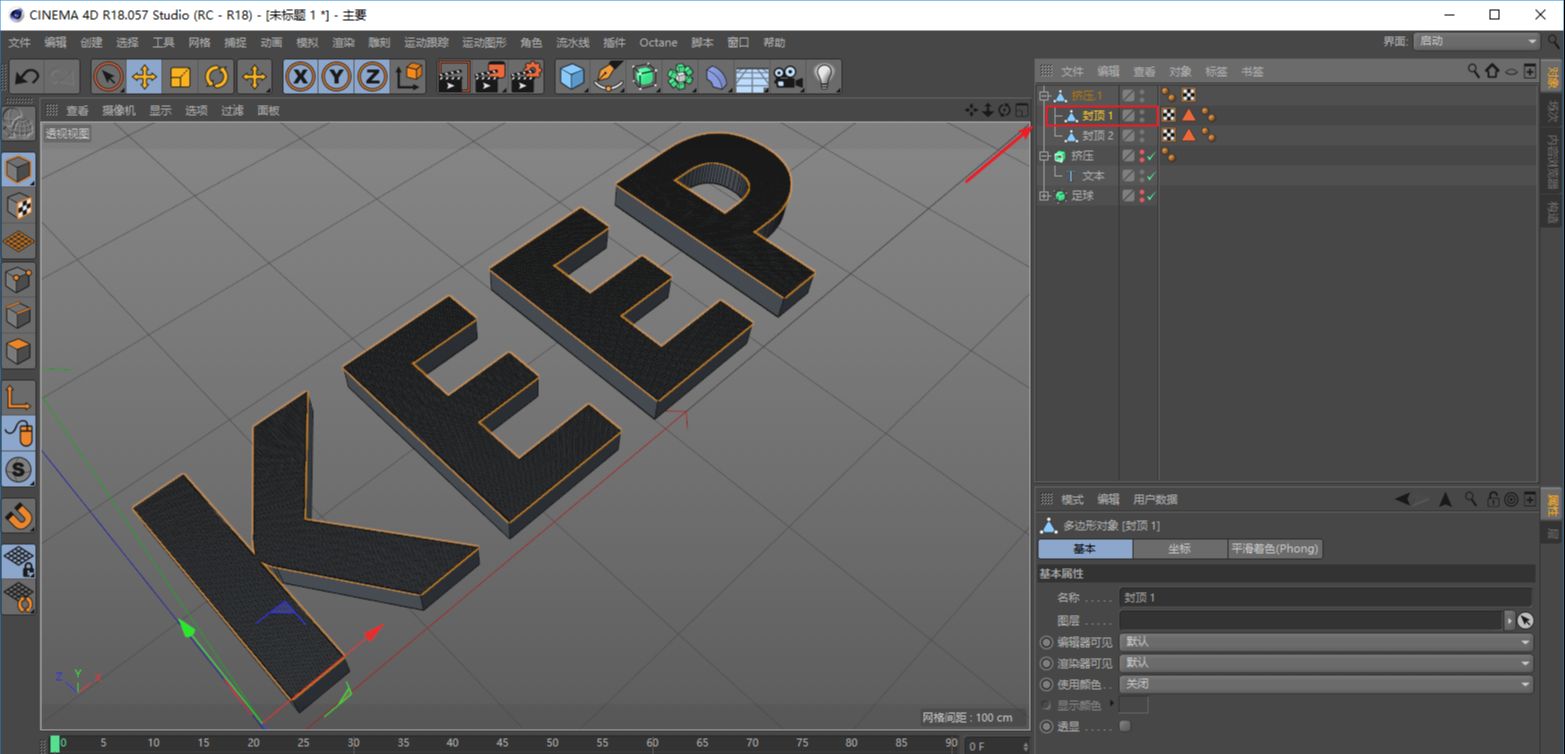Image resolution: width=1565 pixels, height=754 pixels.
Task: Click the 名称 field containing 封顶 1
Action: tap(1325, 598)
